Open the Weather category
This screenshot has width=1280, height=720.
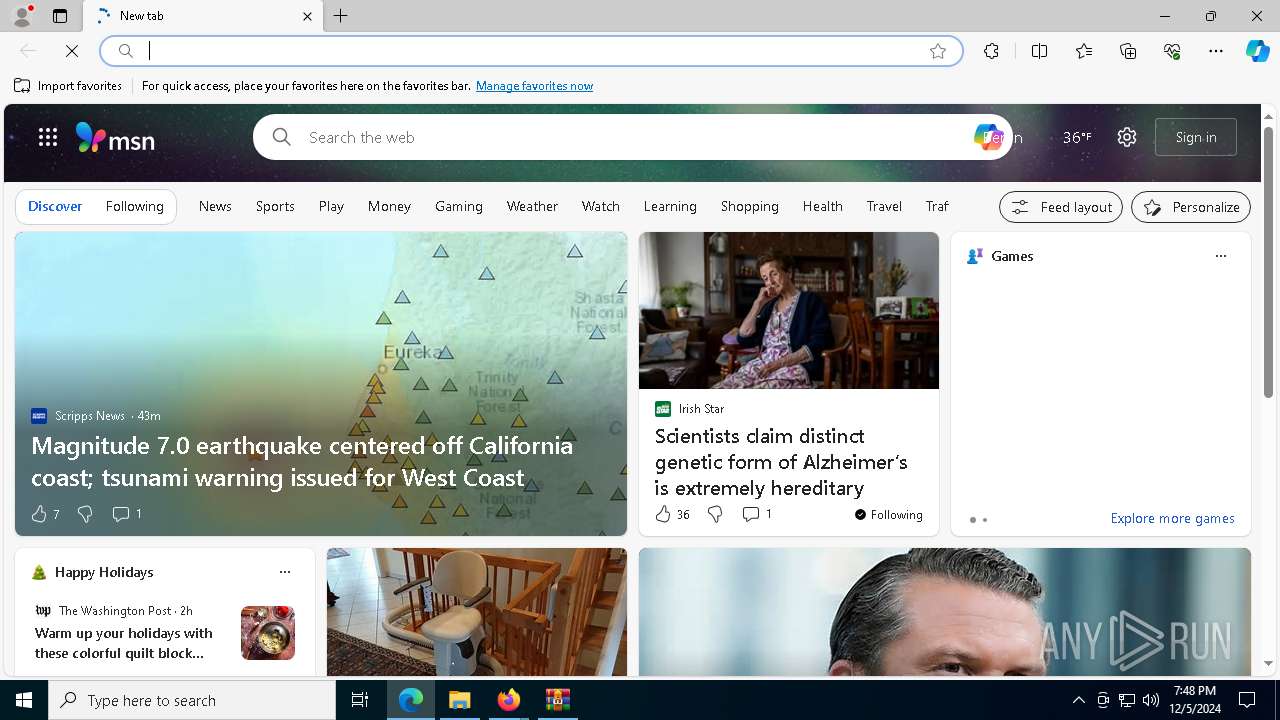click(532, 206)
